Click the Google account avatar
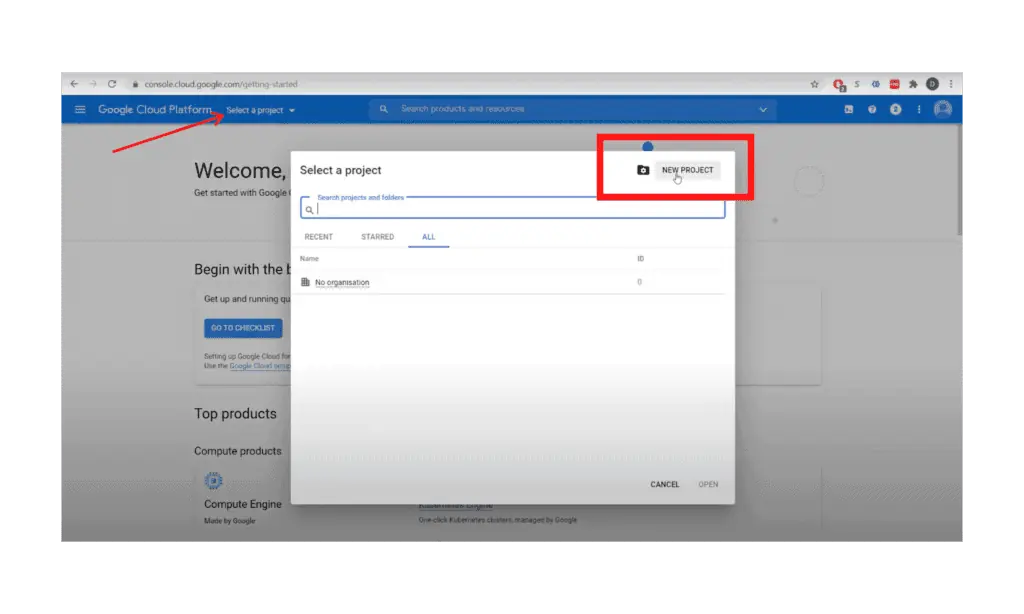This screenshot has width=1024, height=614. [942, 110]
